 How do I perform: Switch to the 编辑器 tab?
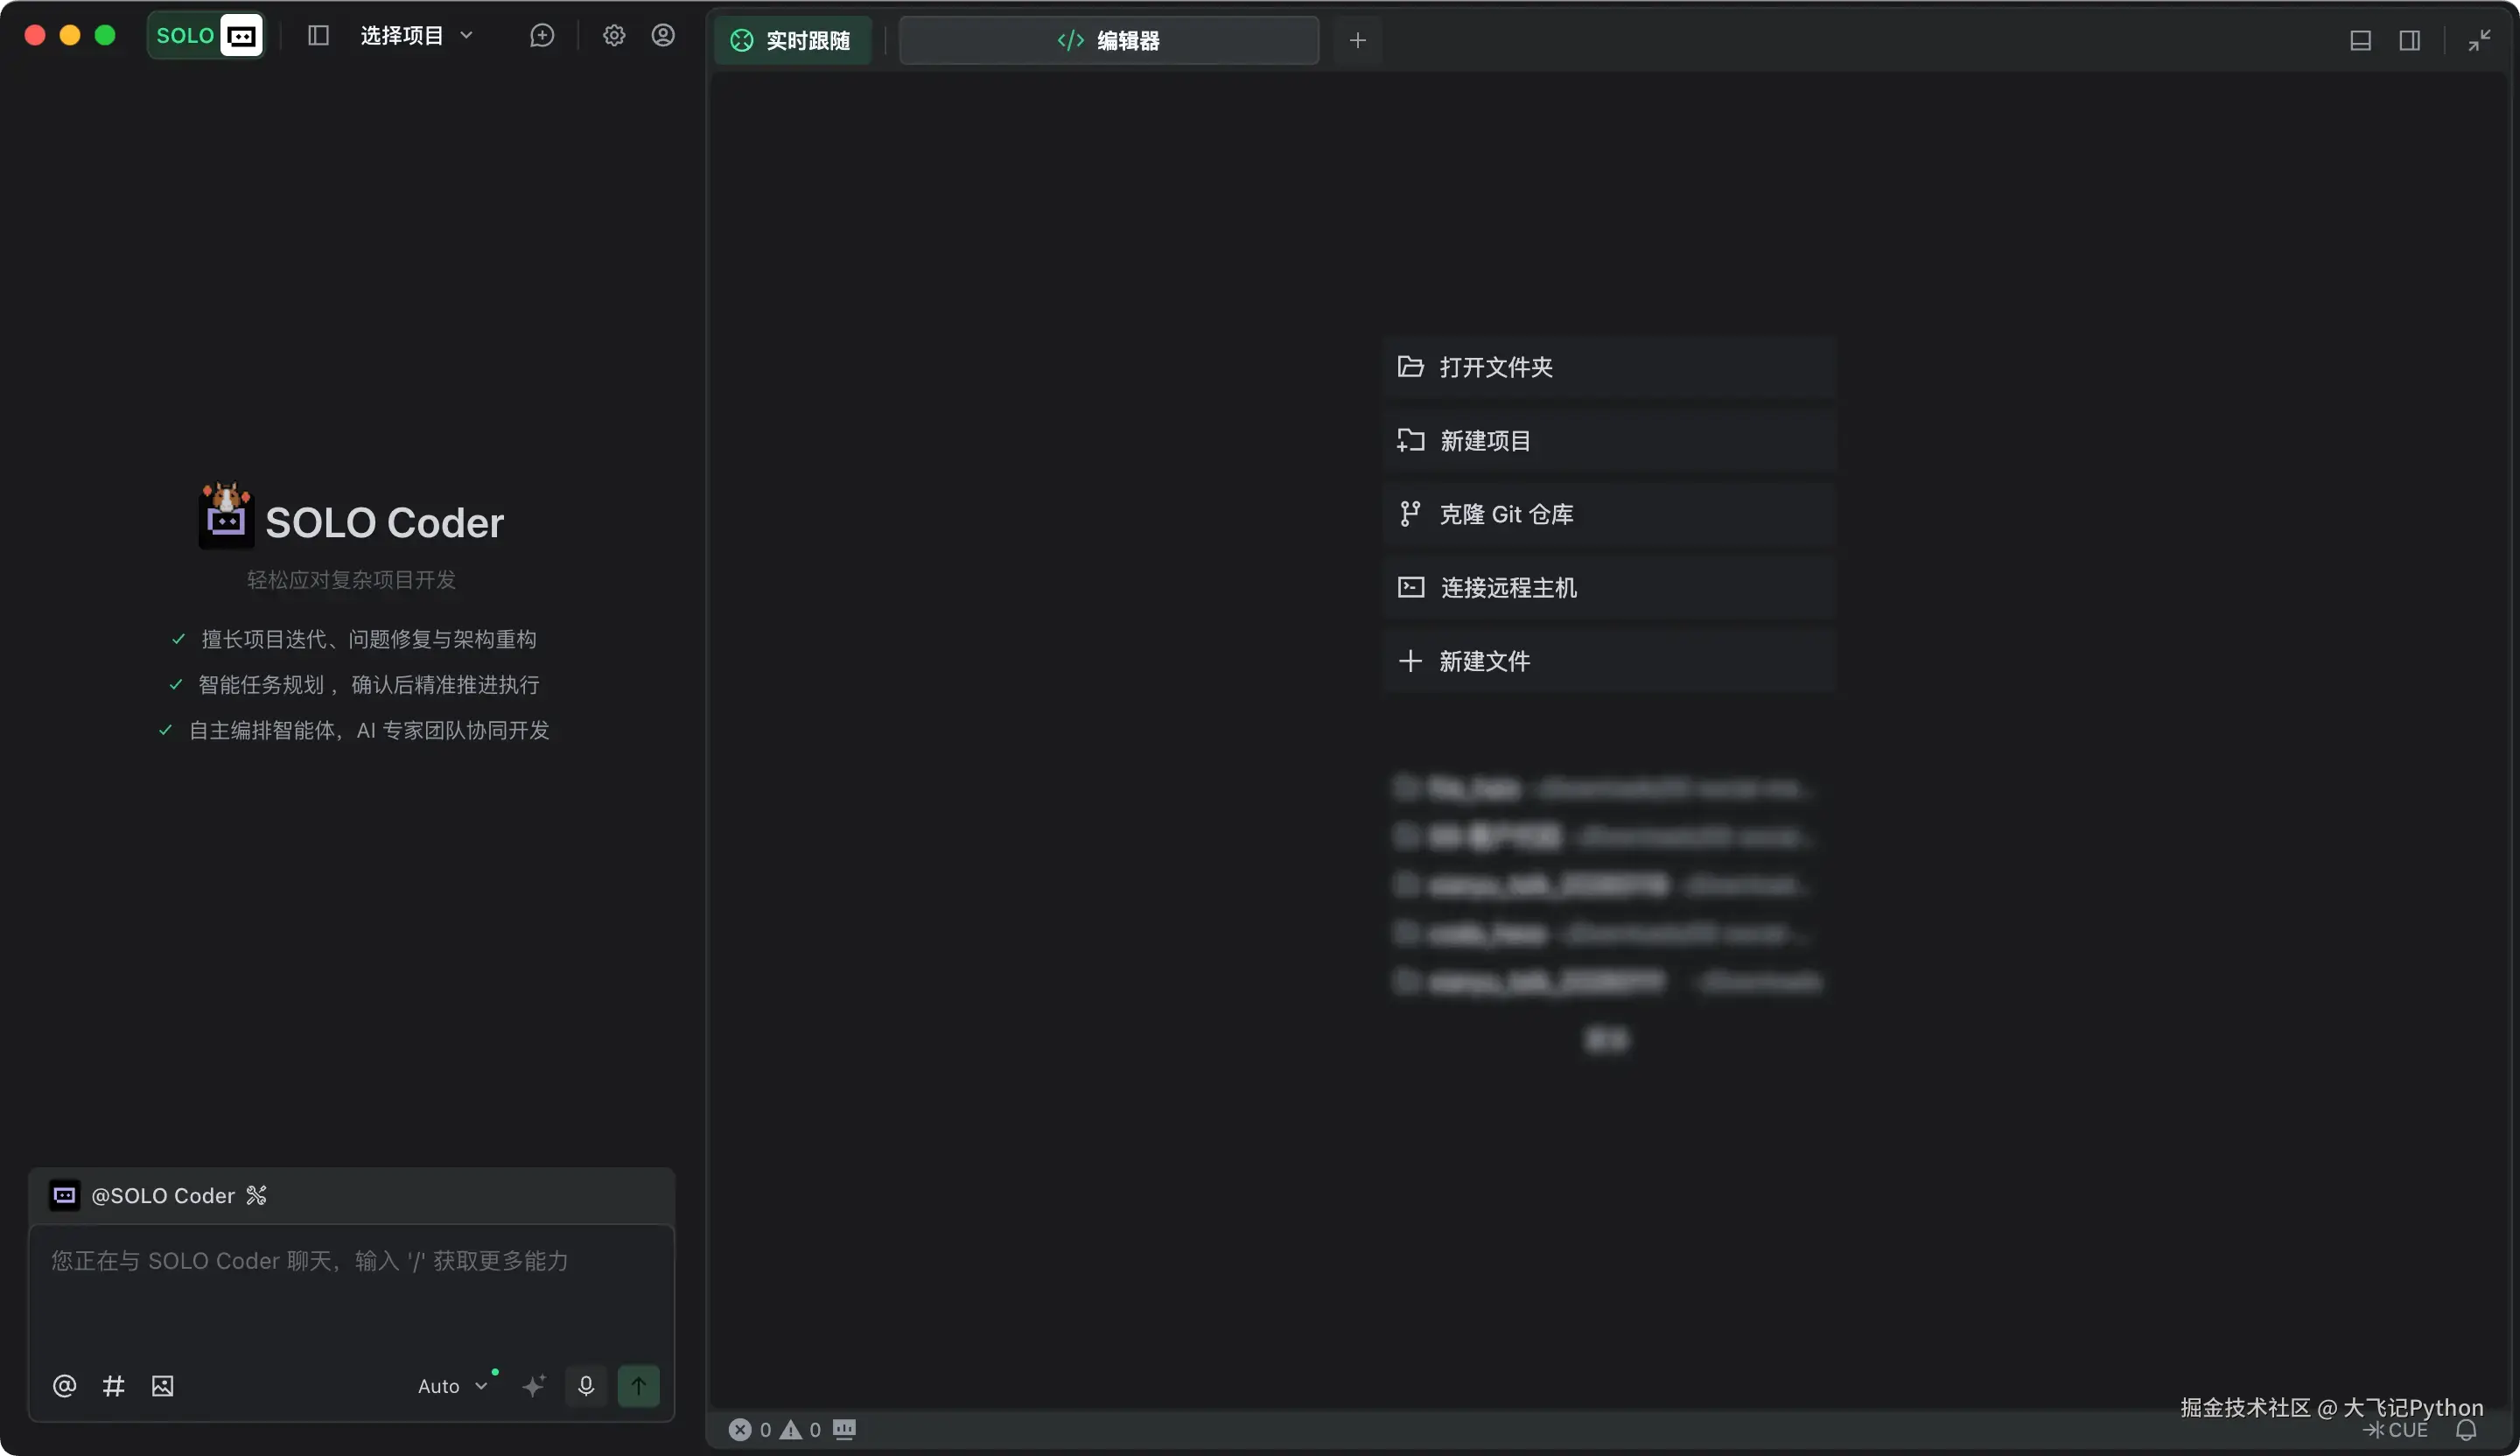[1108, 40]
